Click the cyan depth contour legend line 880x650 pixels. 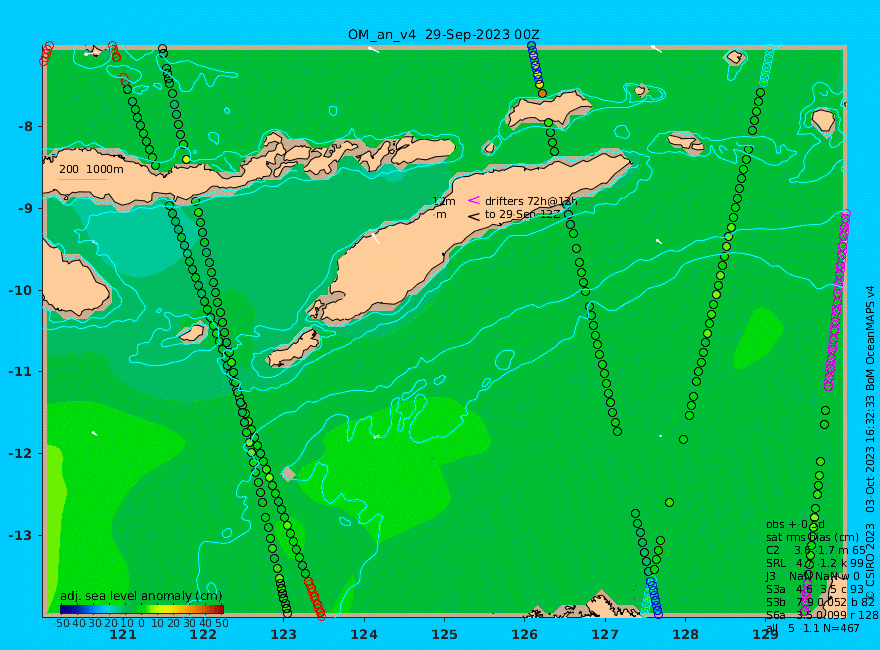(x=83, y=180)
